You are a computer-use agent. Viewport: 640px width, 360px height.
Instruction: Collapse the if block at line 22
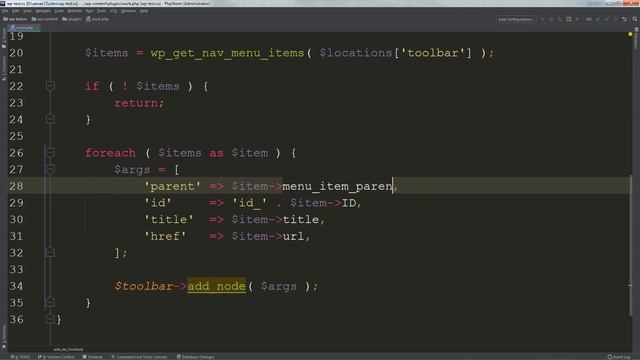point(50,86)
